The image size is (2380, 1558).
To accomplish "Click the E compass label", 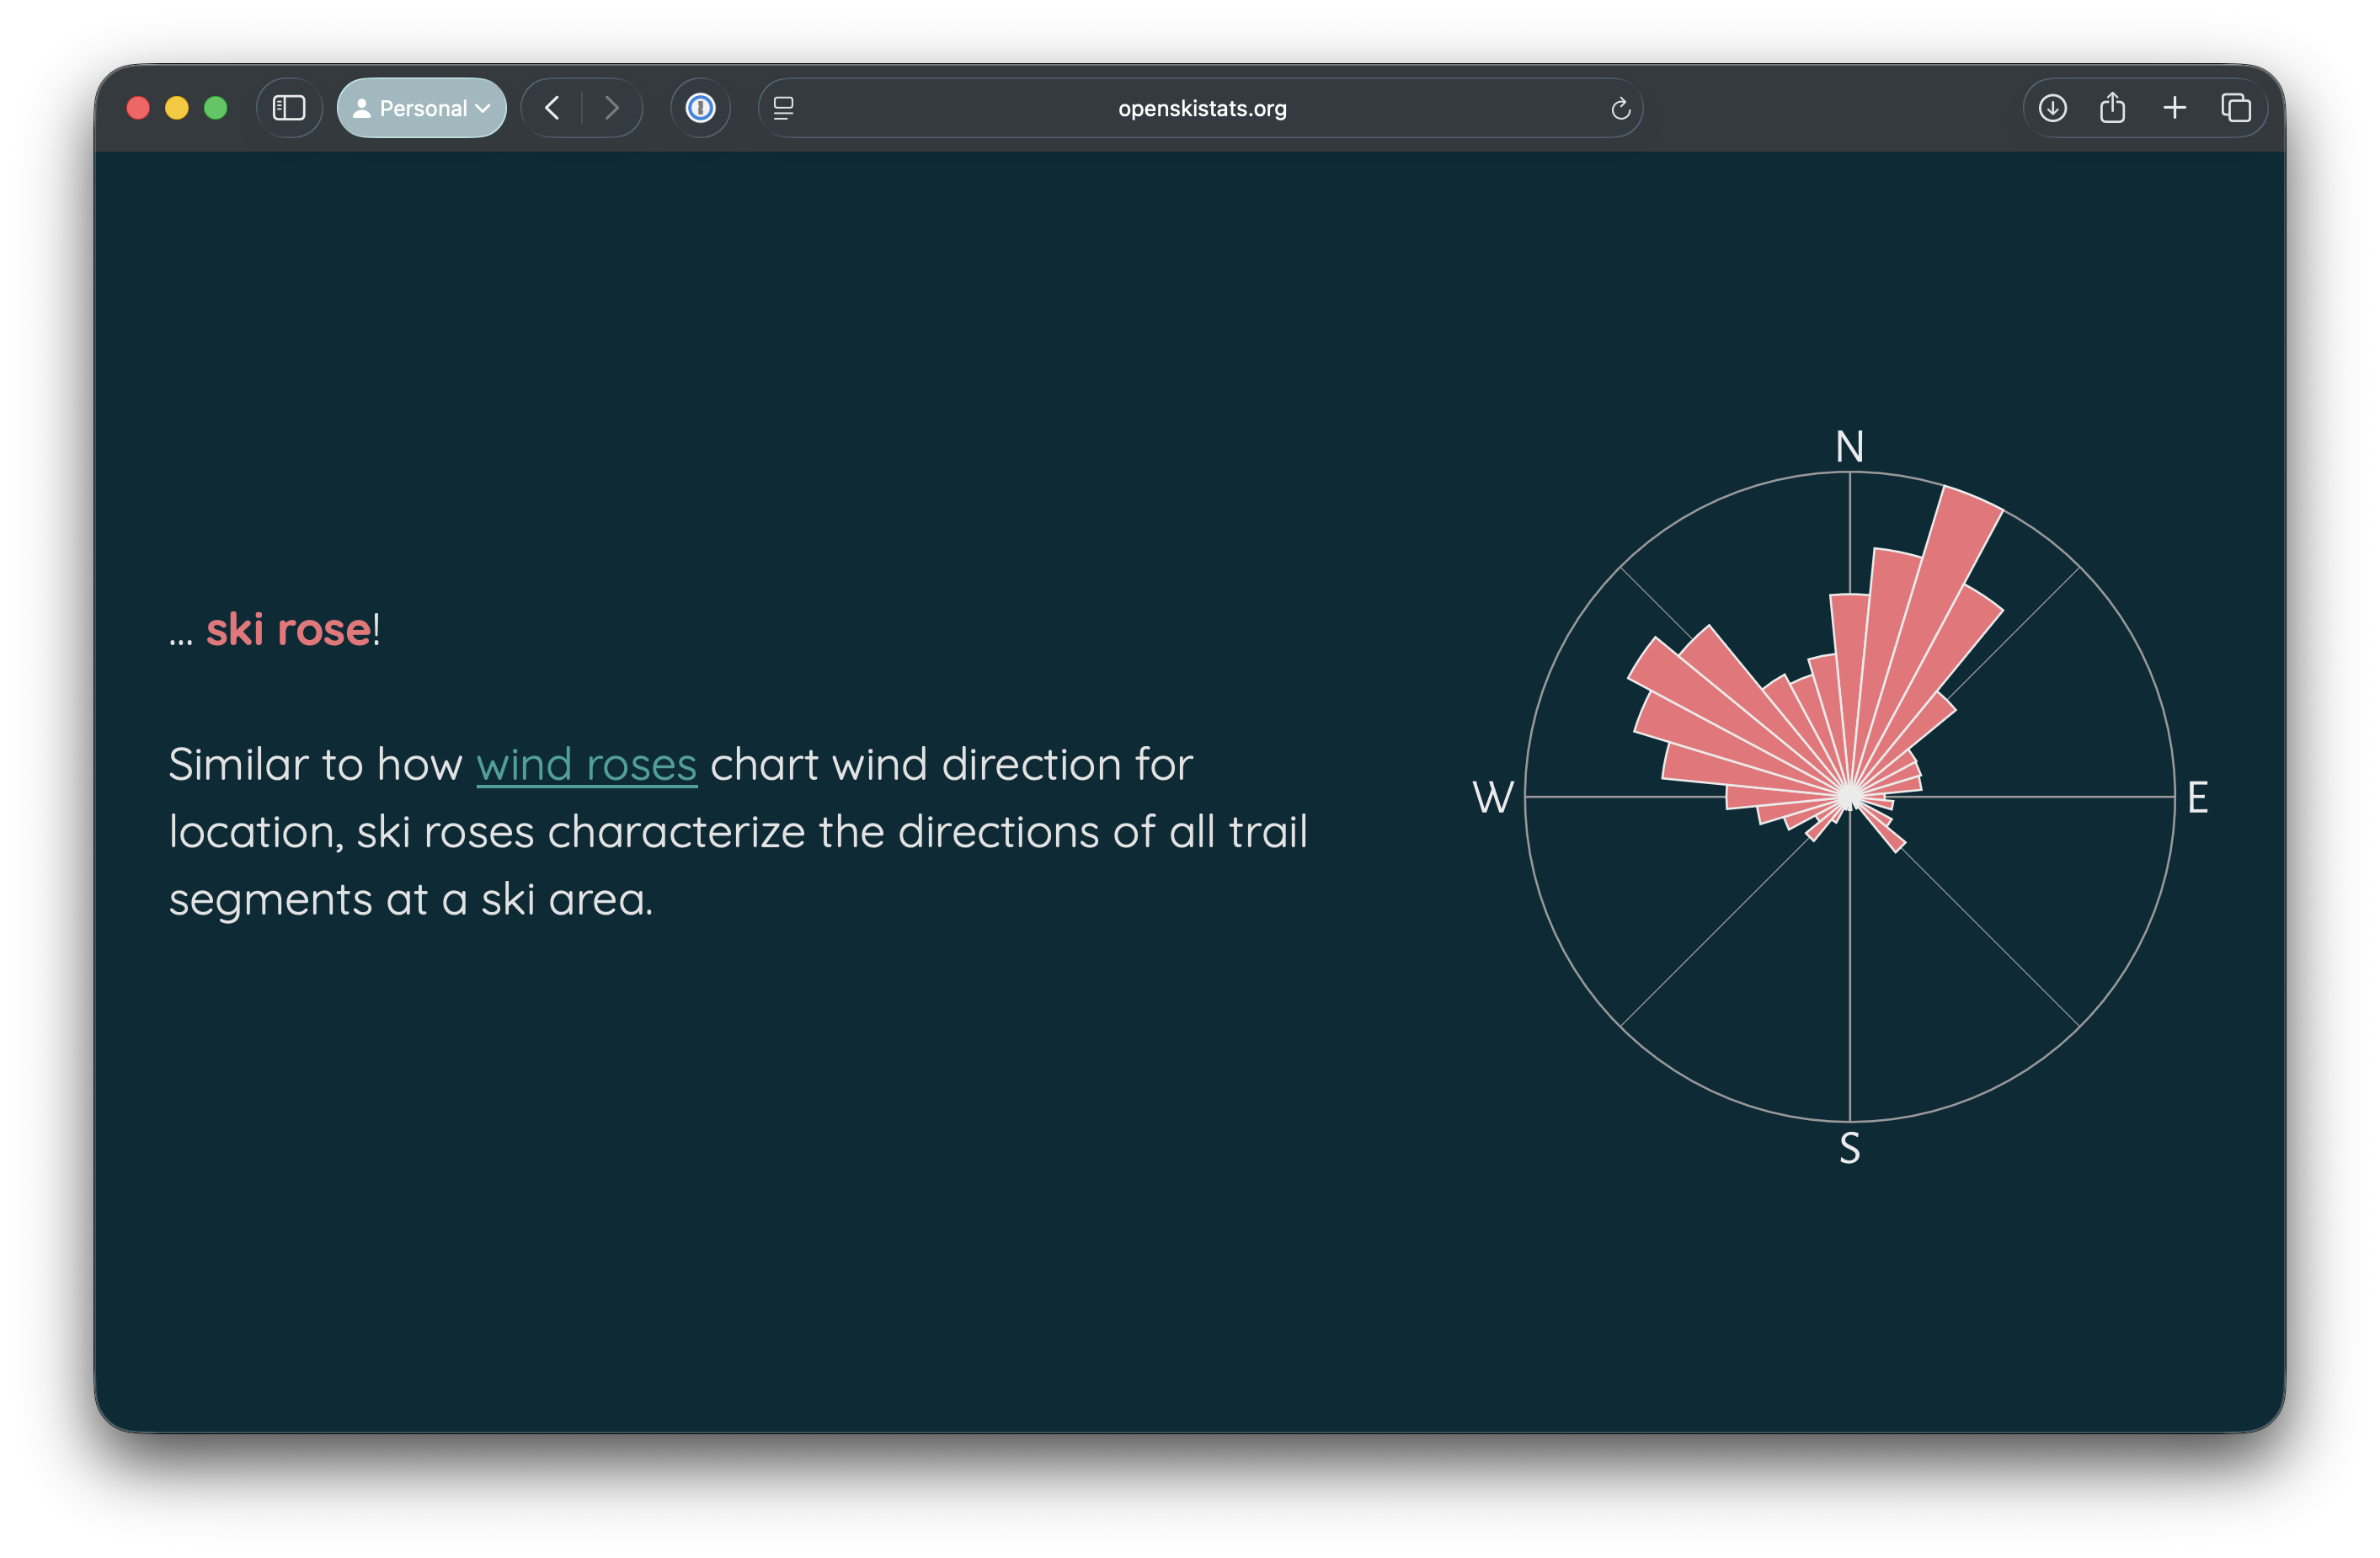I will 2197,798.
